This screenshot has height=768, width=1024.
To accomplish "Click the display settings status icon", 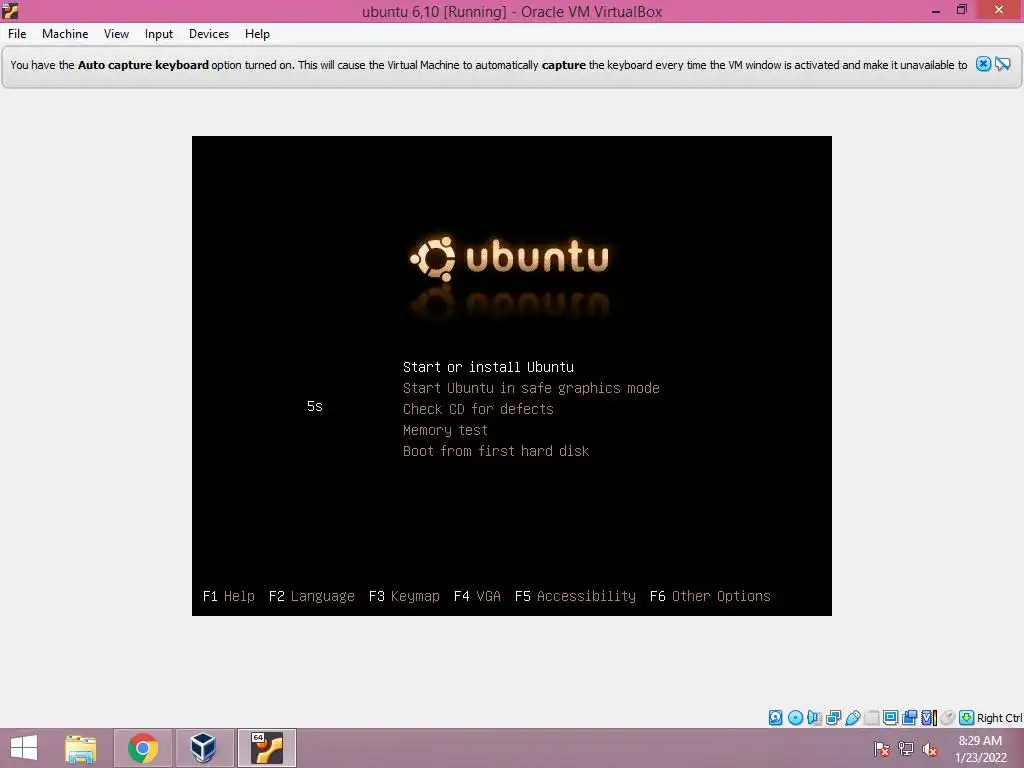I will click(890, 718).
